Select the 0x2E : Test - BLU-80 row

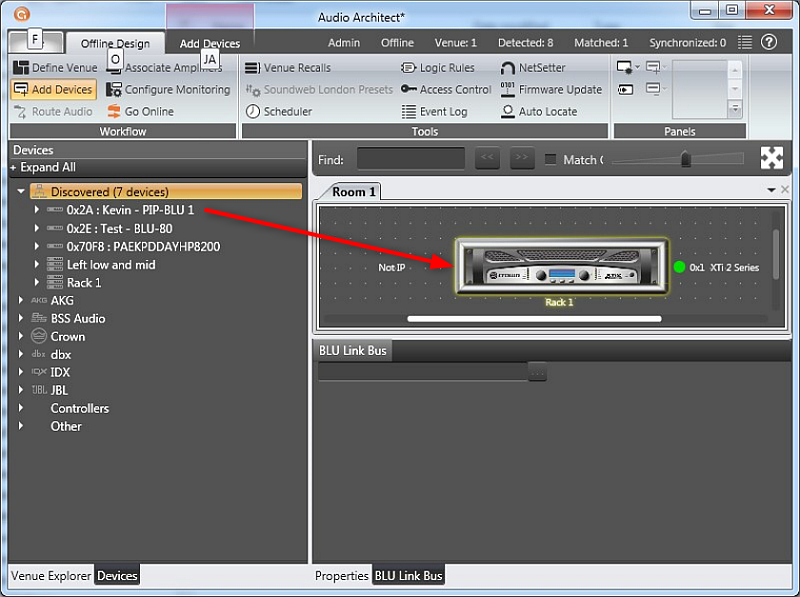[x=119, y=229]
